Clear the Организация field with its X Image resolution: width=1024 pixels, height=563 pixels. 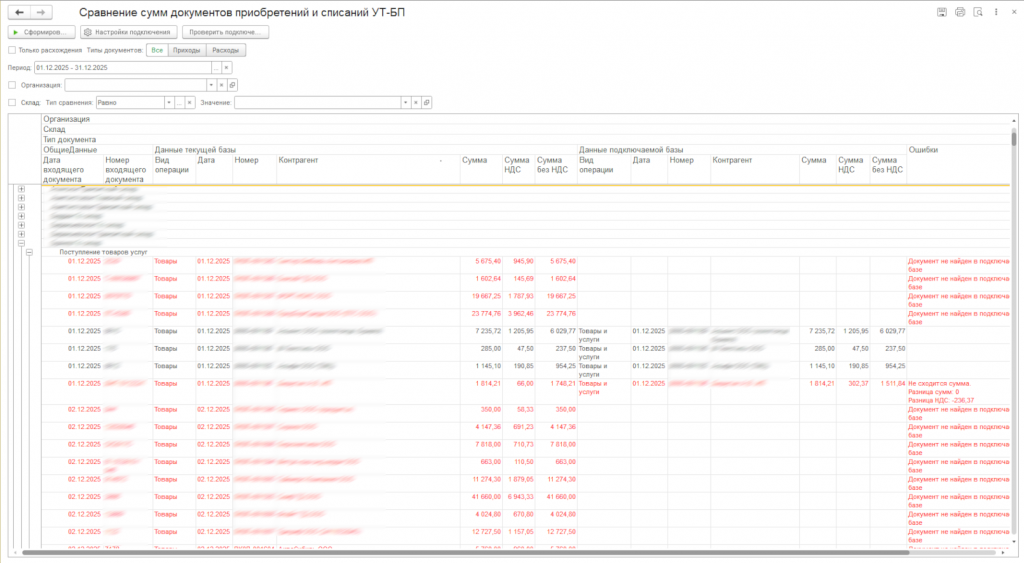pos(221,85)
